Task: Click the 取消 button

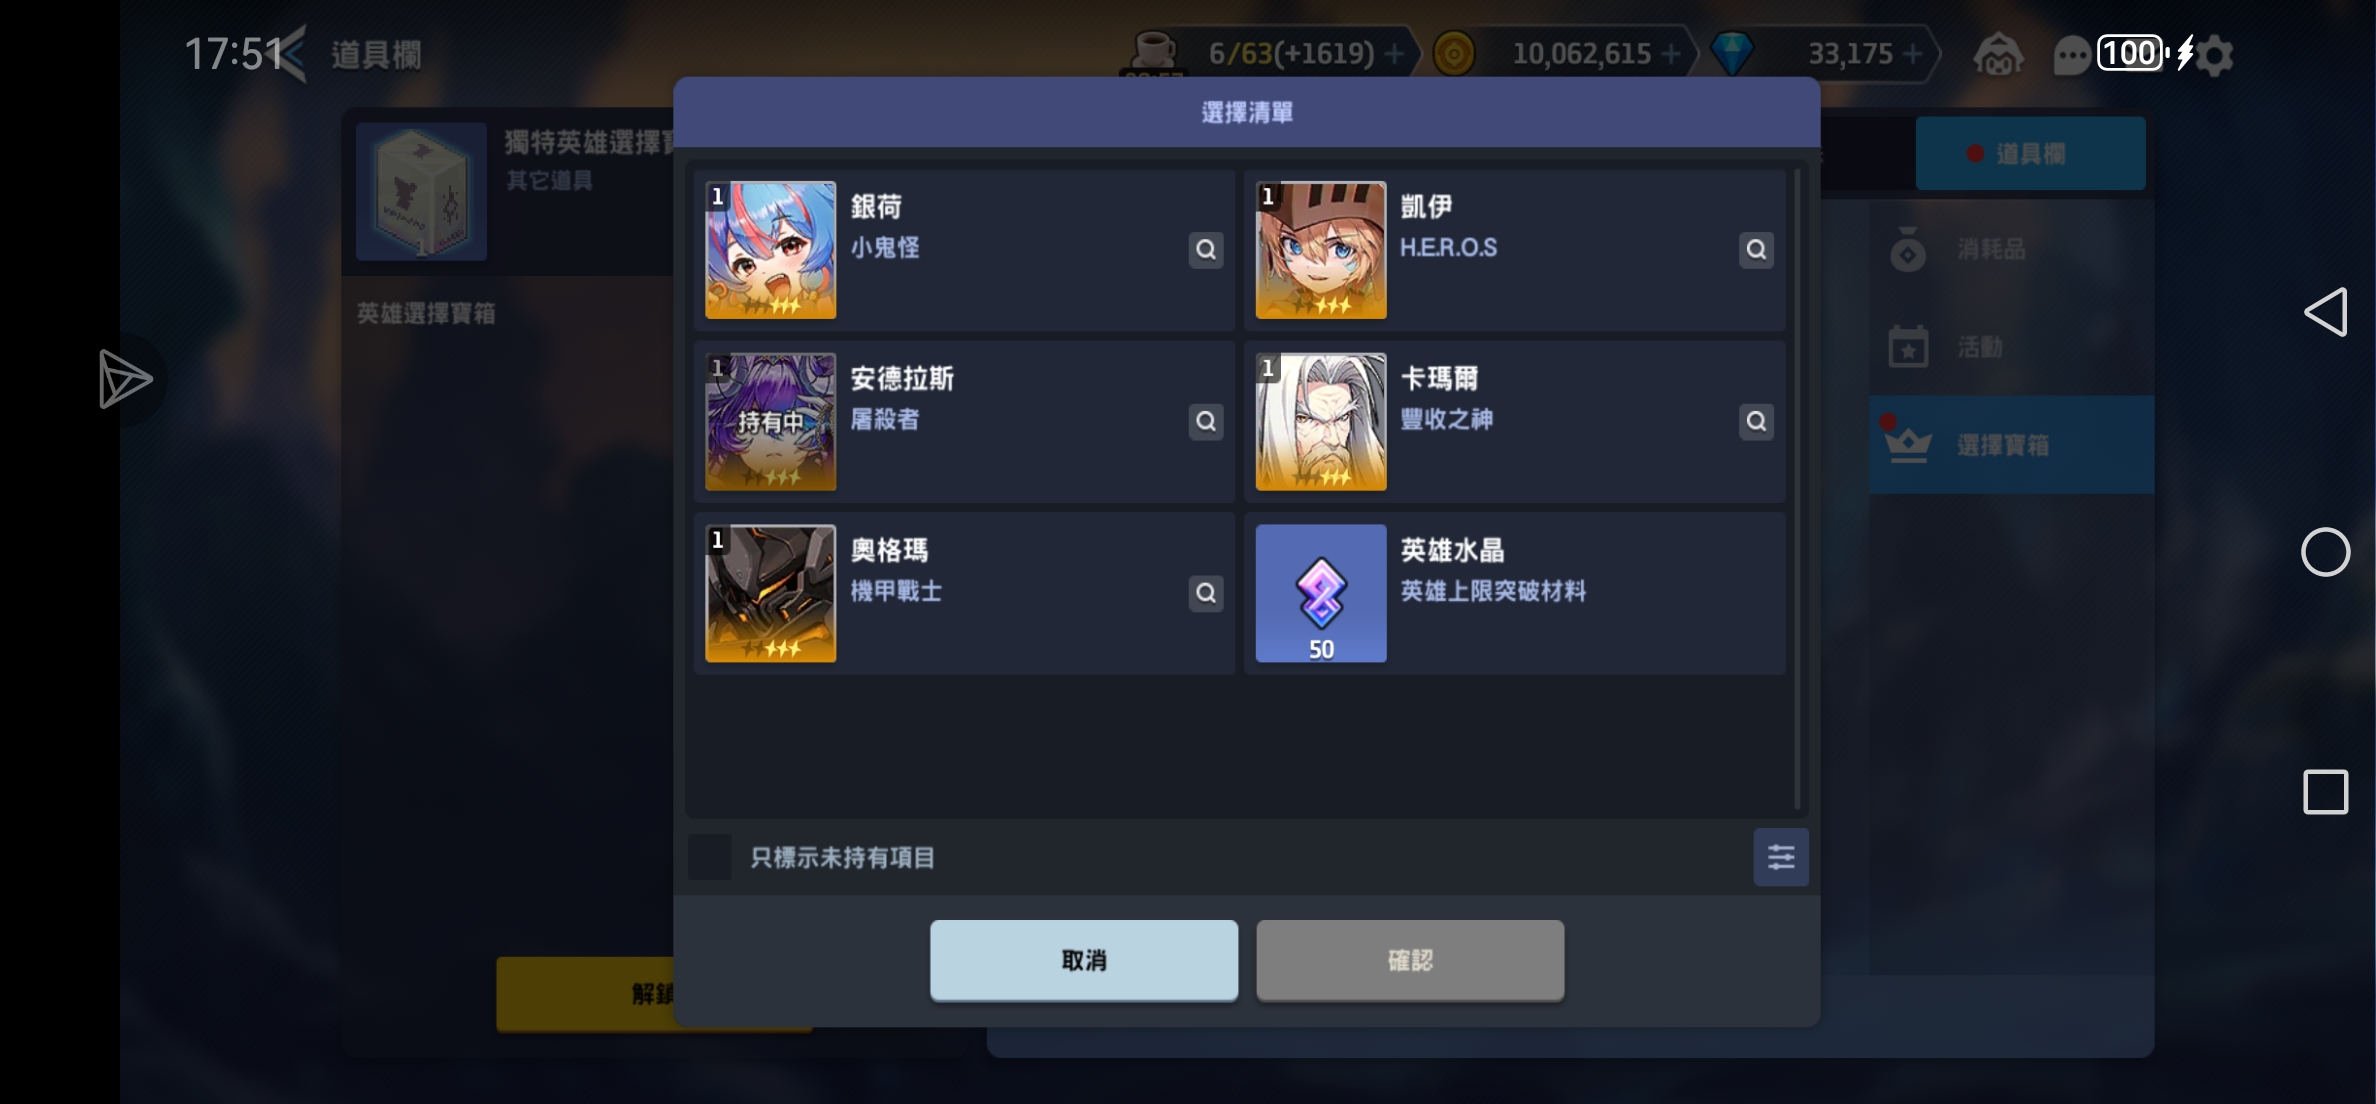Action: coord(1084,961)
